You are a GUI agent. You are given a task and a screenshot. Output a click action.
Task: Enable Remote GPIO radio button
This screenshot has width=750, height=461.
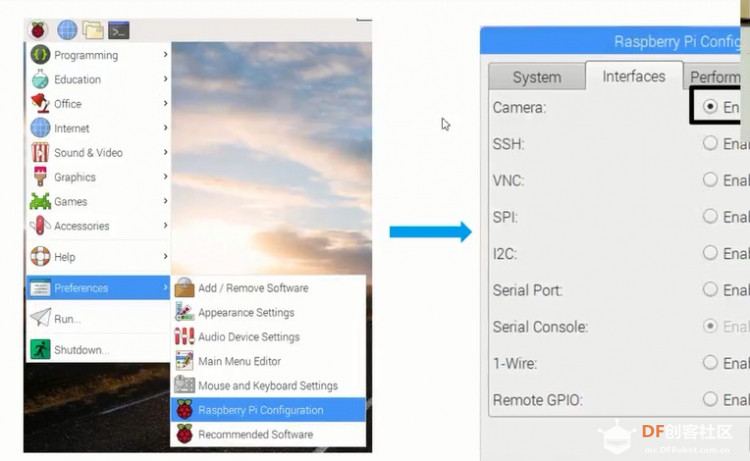711,398
